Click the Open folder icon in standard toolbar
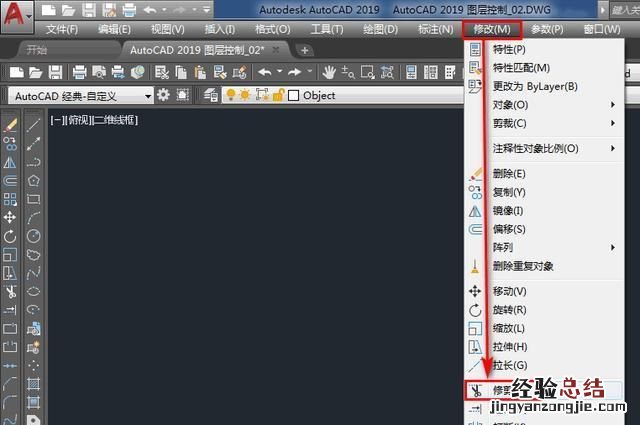The height and width of the screenshot is (425, 640). pyautogui.click(x=36, y=73)
